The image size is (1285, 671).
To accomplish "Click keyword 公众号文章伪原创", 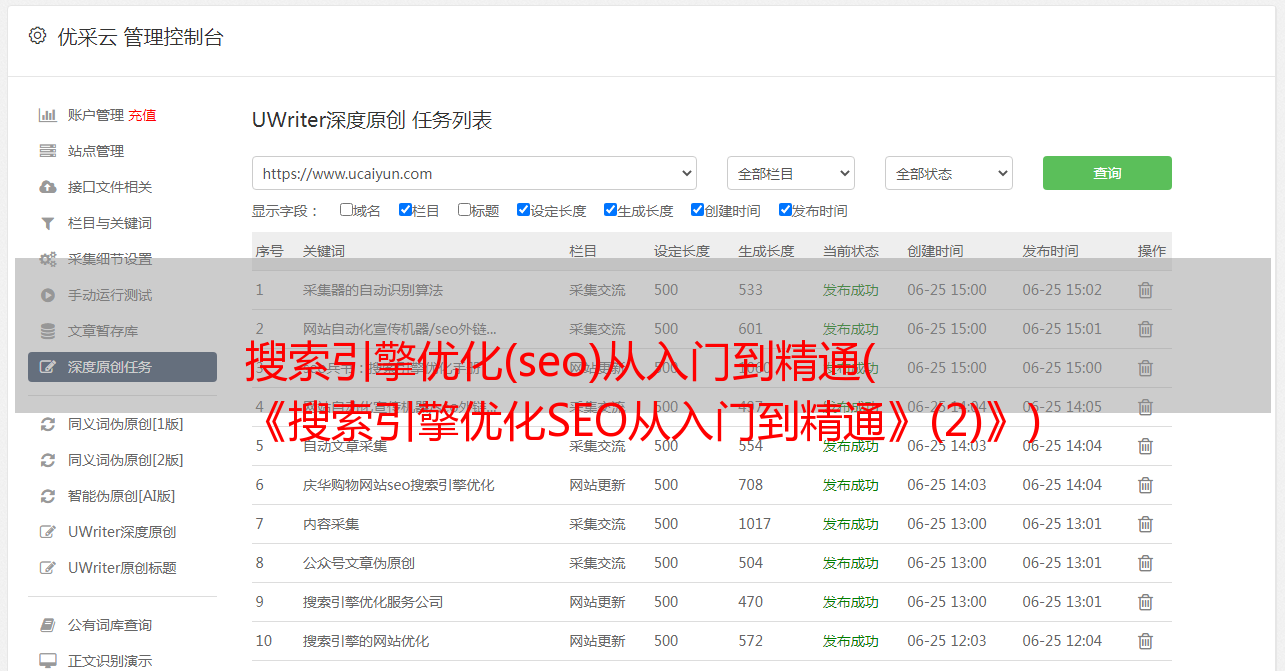I will click(359, 563).
